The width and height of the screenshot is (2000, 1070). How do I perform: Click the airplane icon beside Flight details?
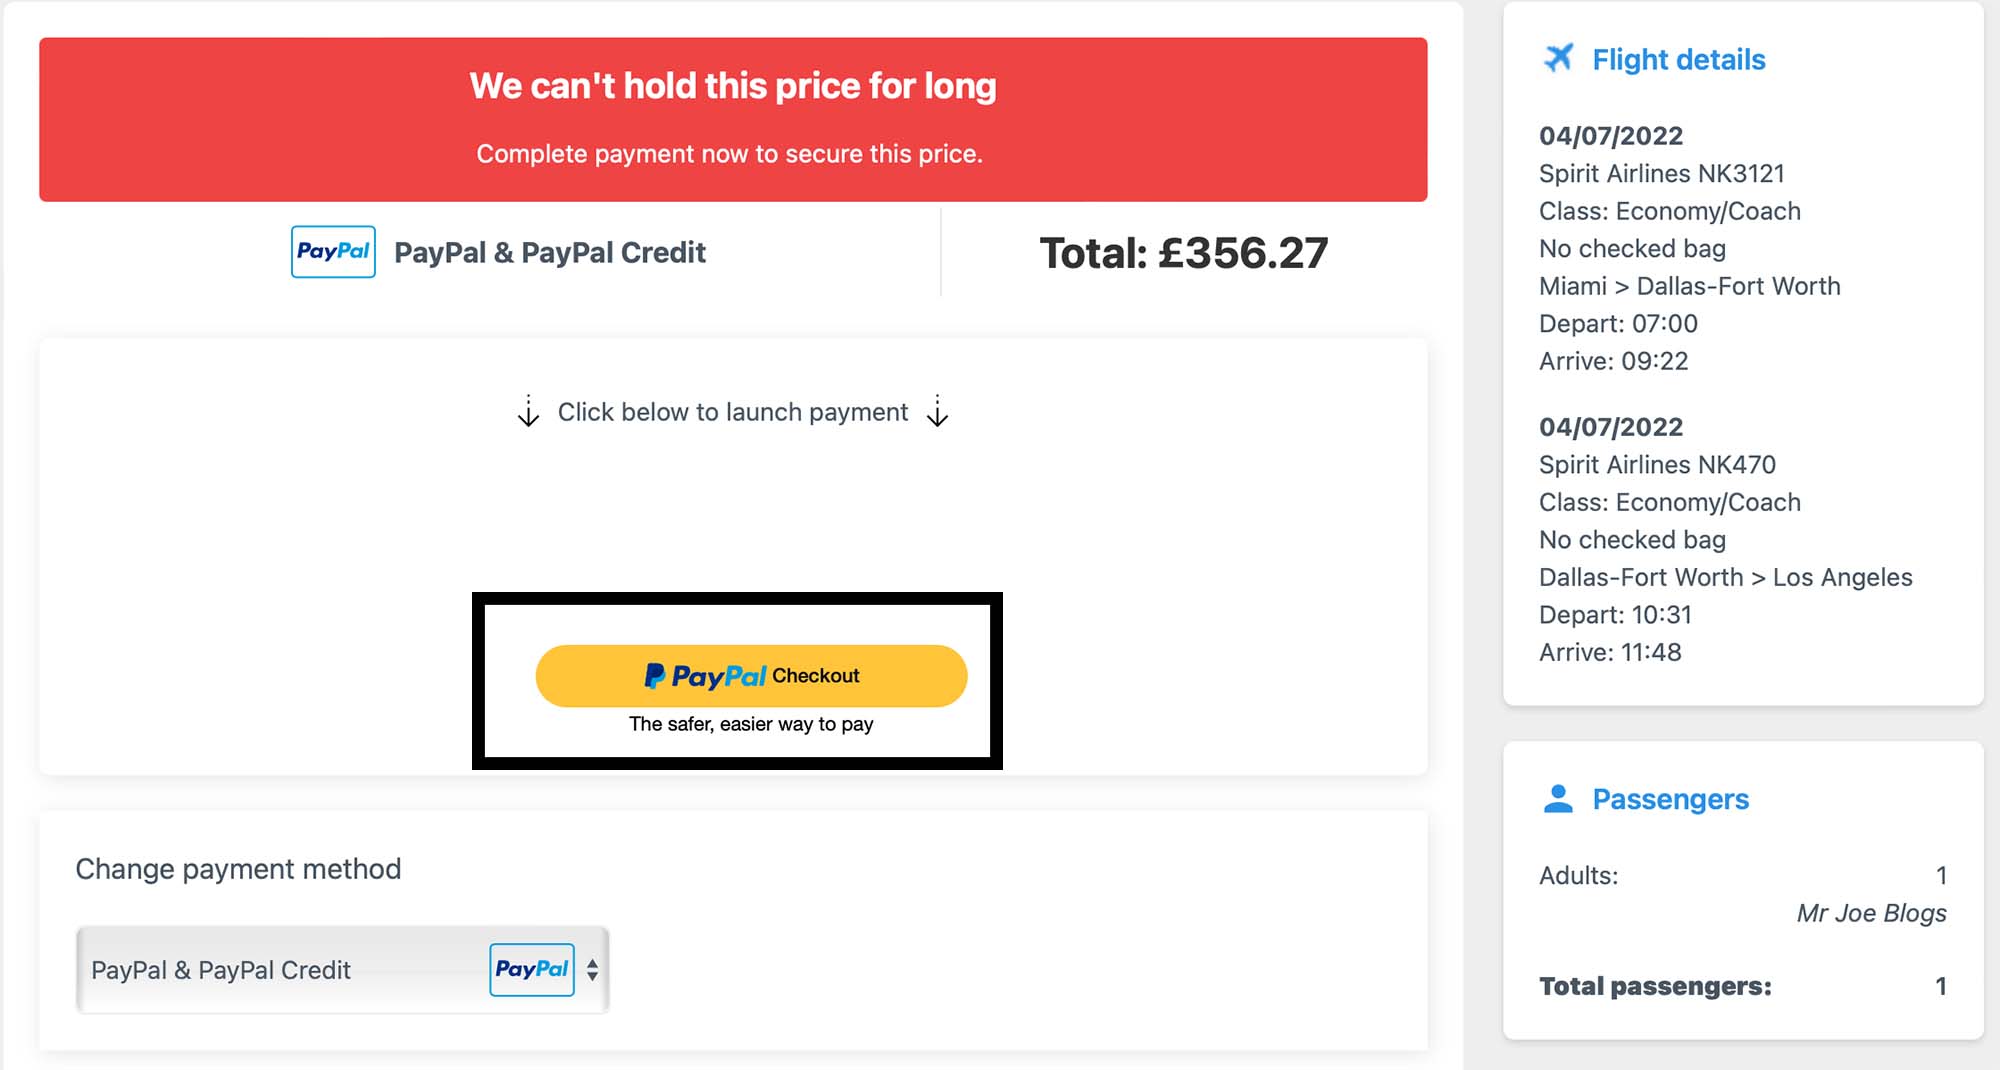(x=1558, y=58)
